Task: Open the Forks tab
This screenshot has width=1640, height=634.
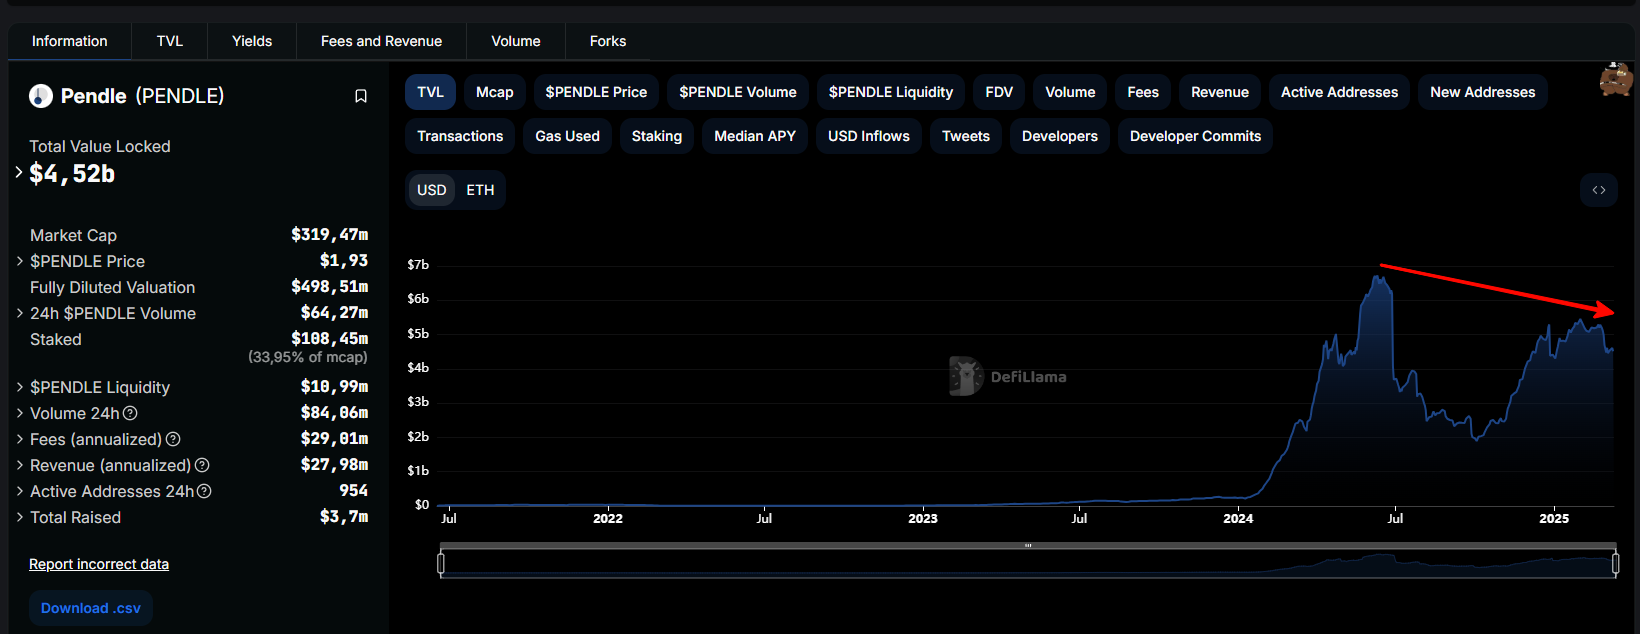Action: (608, 41)
